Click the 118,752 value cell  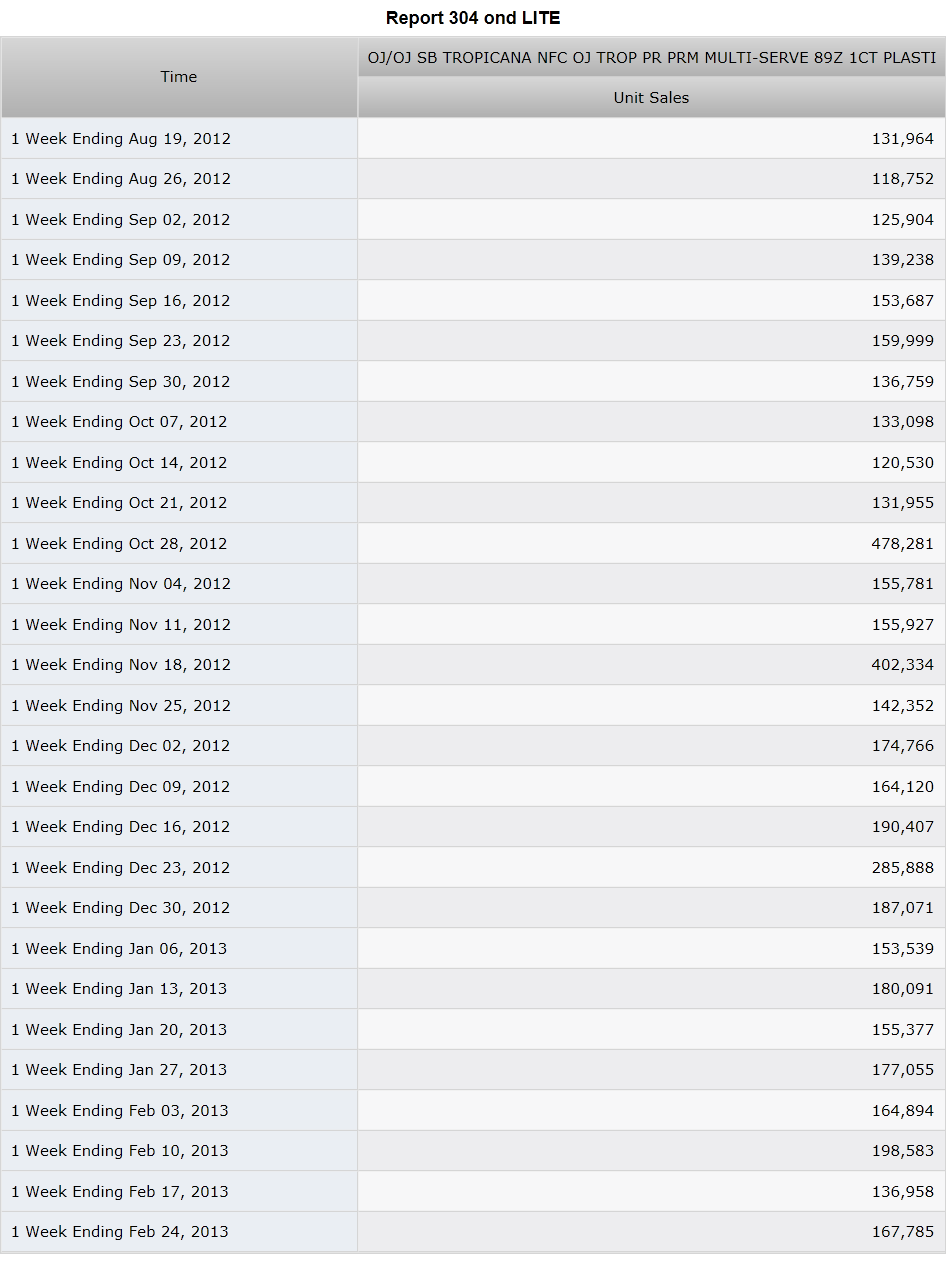651,178
